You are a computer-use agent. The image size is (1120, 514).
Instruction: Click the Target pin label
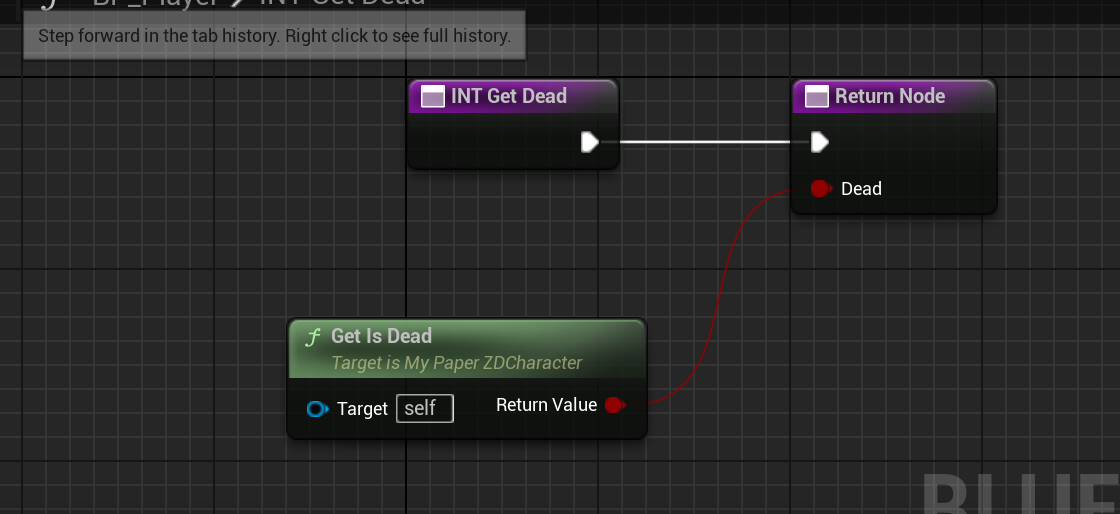coord(362,408)
